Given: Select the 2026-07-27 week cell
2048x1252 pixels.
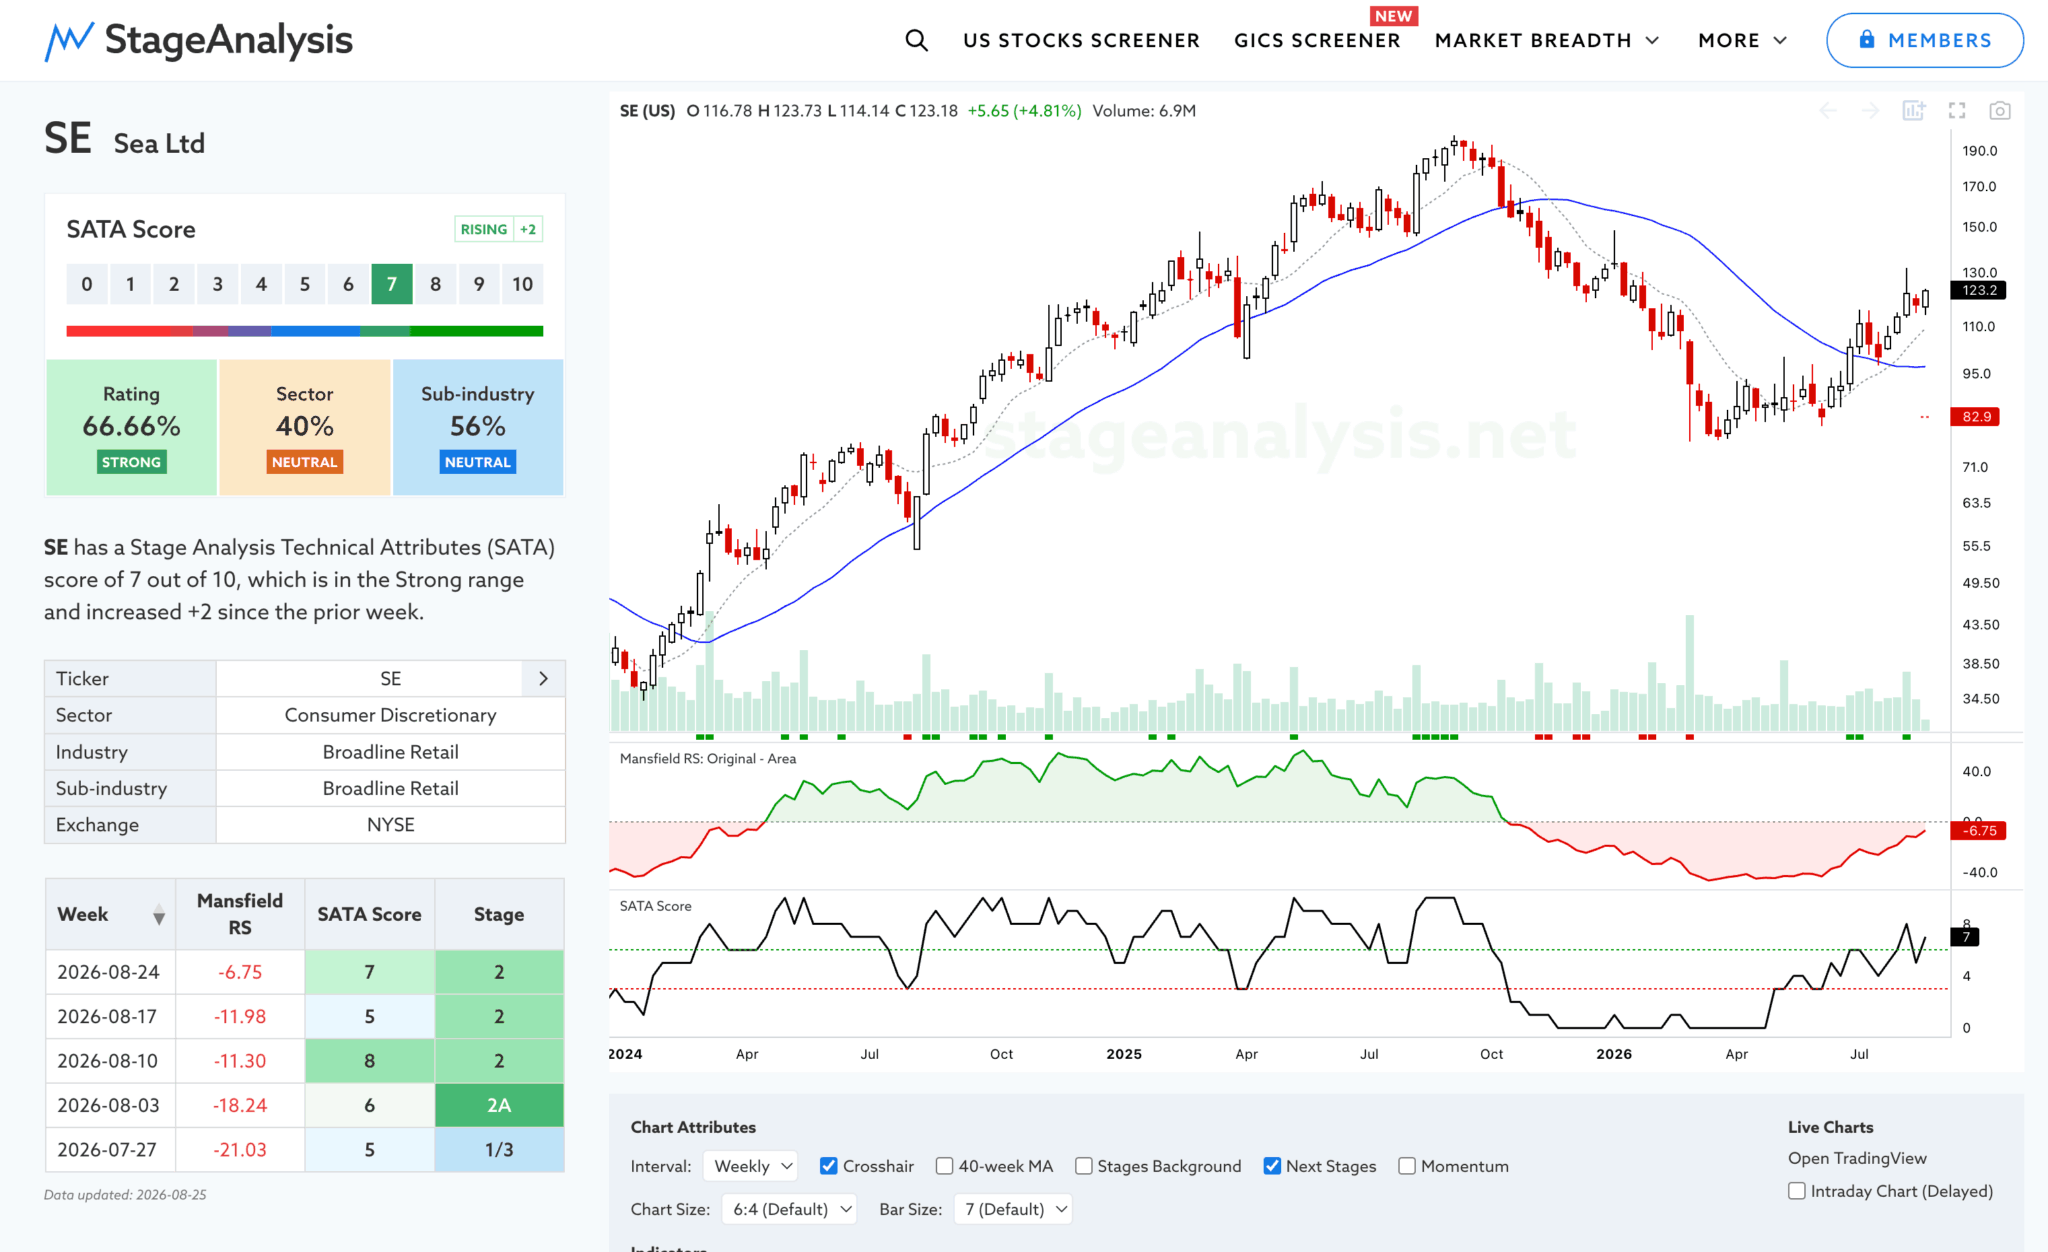Looking at the screenshot, I should [x=109, y=1150].
